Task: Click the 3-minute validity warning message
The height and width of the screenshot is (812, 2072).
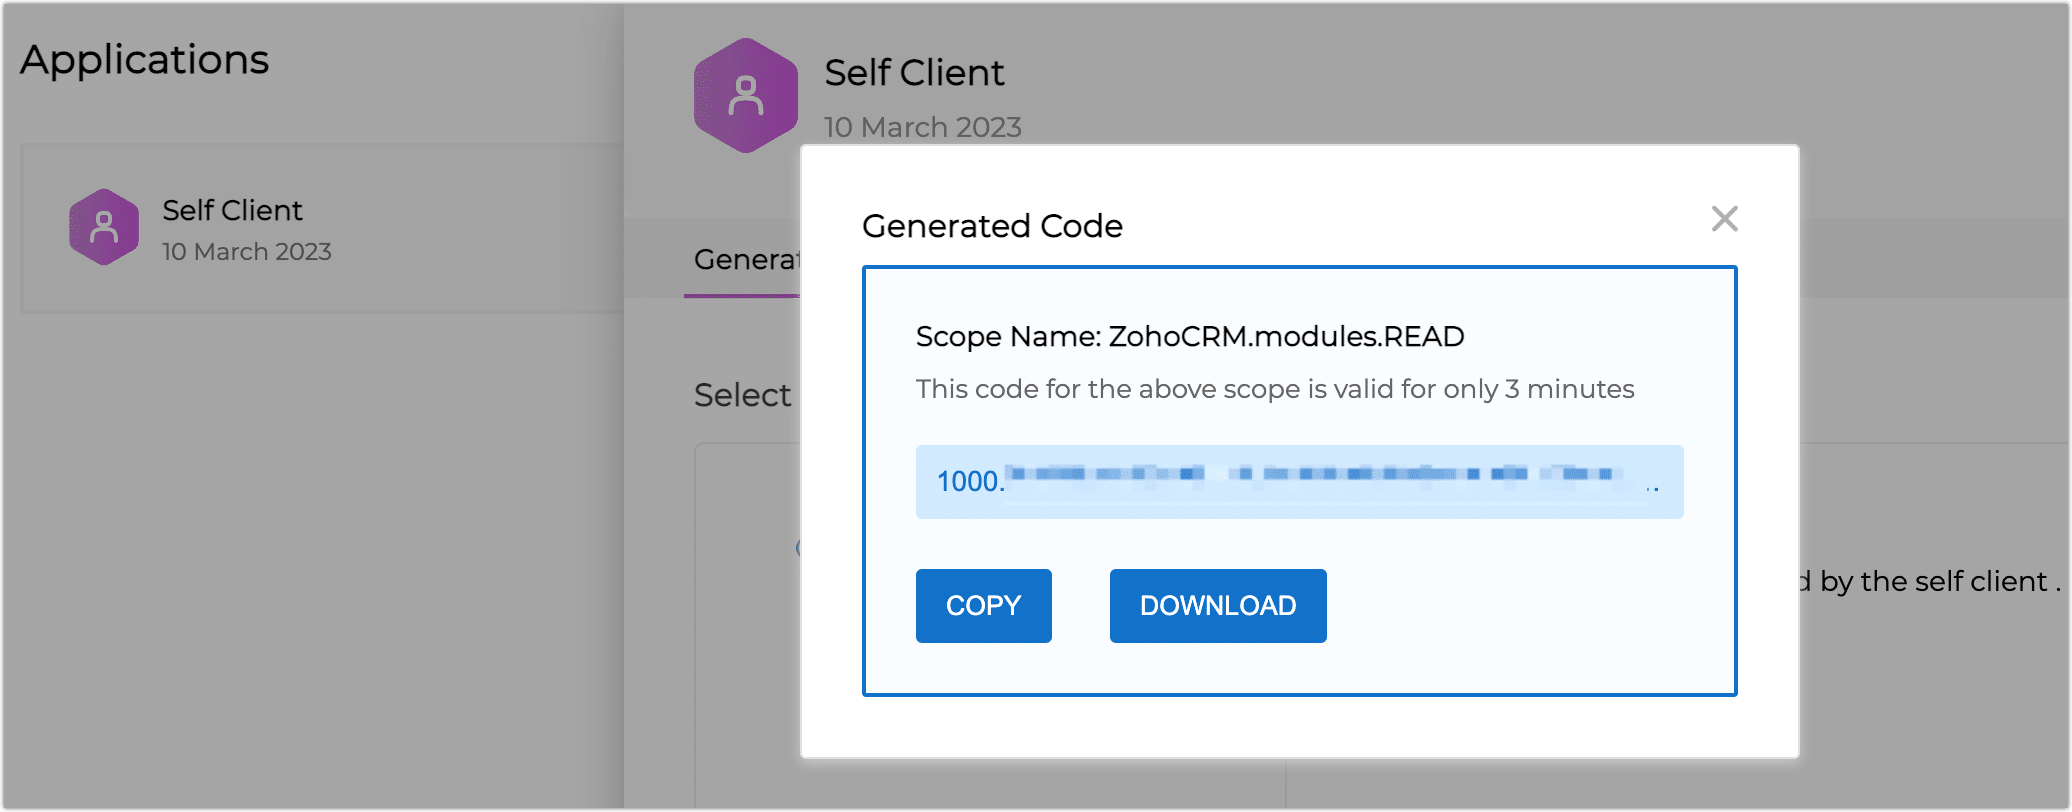Action: point(1274,389)
